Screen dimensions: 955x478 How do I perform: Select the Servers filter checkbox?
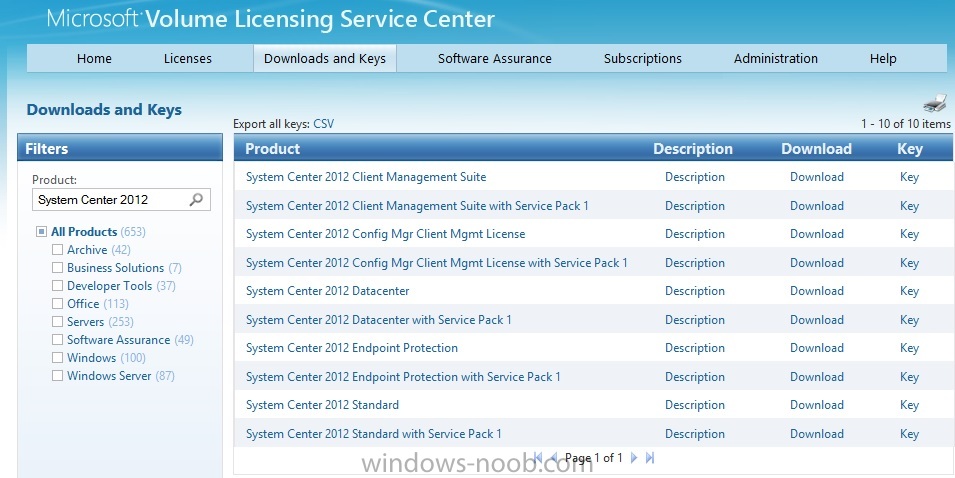coord(57,322)
